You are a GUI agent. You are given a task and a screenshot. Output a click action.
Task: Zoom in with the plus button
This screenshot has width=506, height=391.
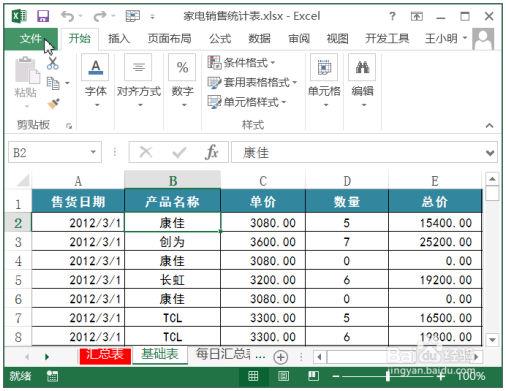click(441, 377)
